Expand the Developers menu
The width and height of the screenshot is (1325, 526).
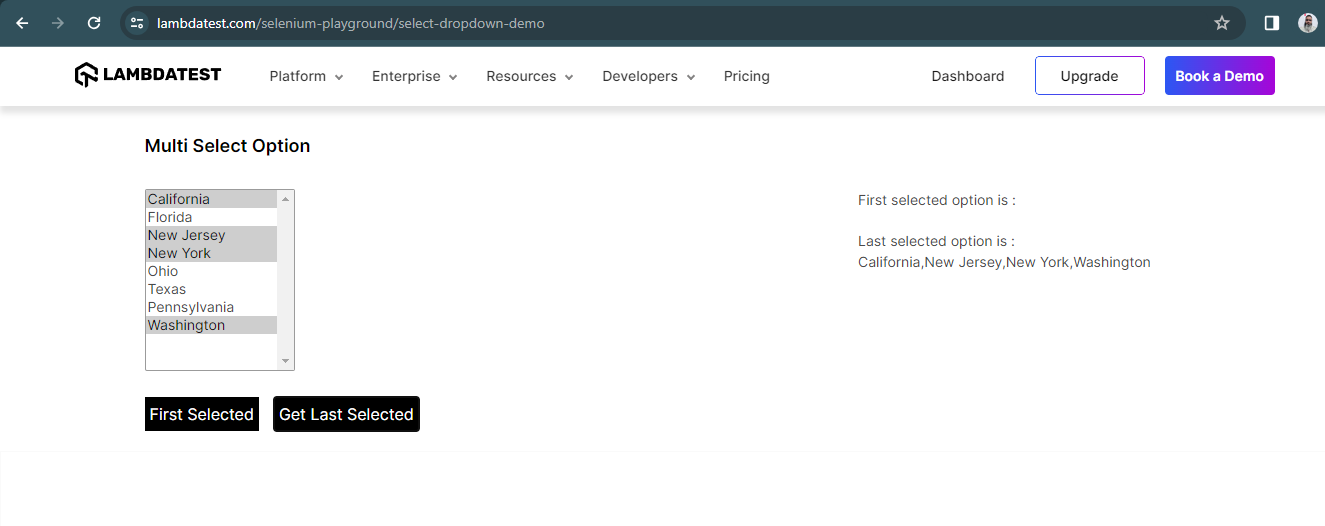648,76
